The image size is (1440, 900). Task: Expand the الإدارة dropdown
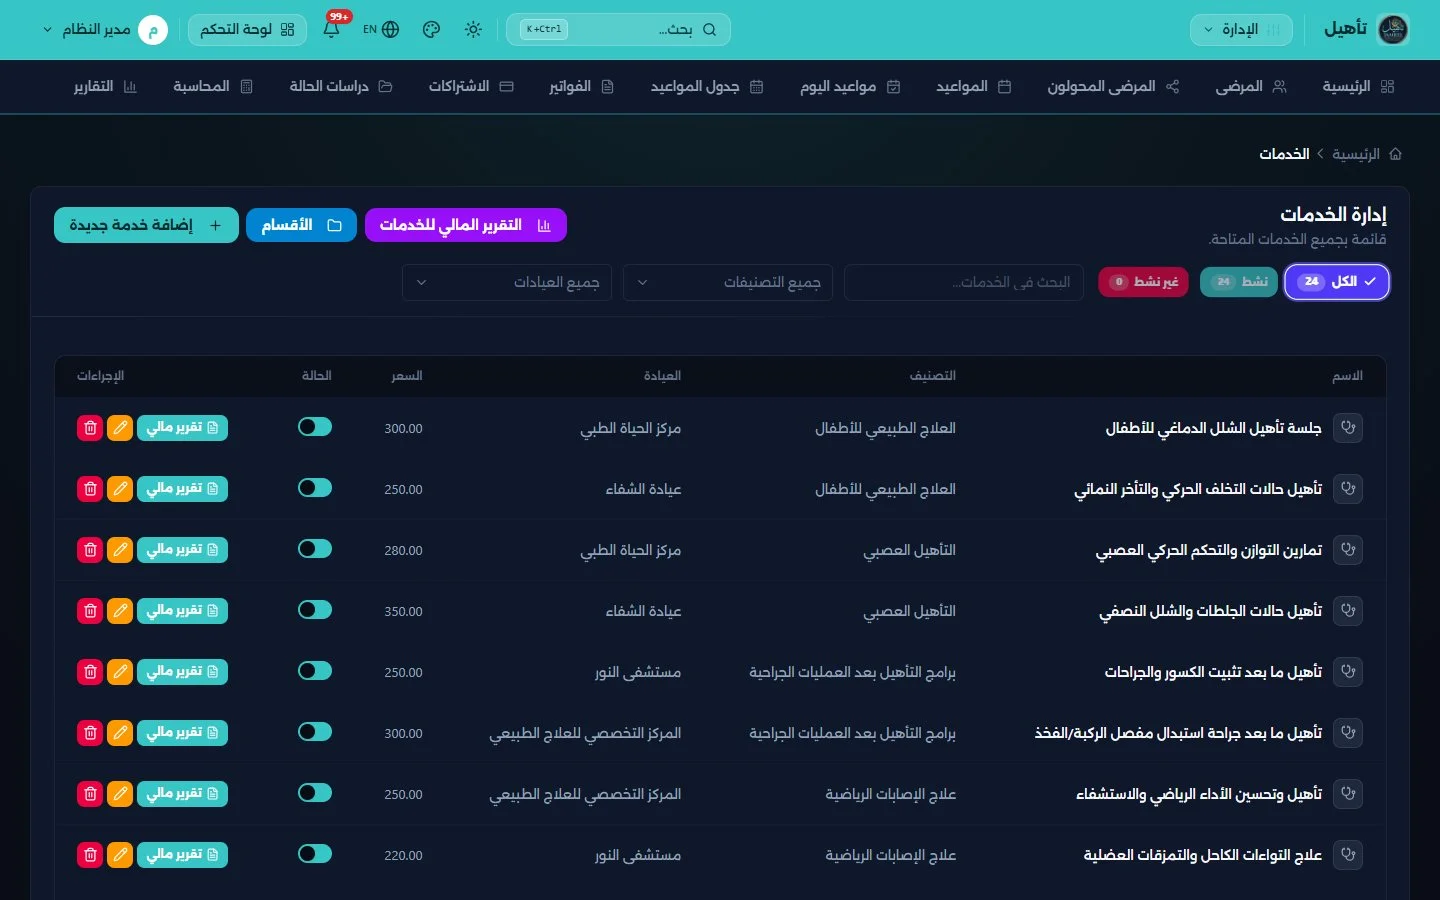click(1241, 30)
